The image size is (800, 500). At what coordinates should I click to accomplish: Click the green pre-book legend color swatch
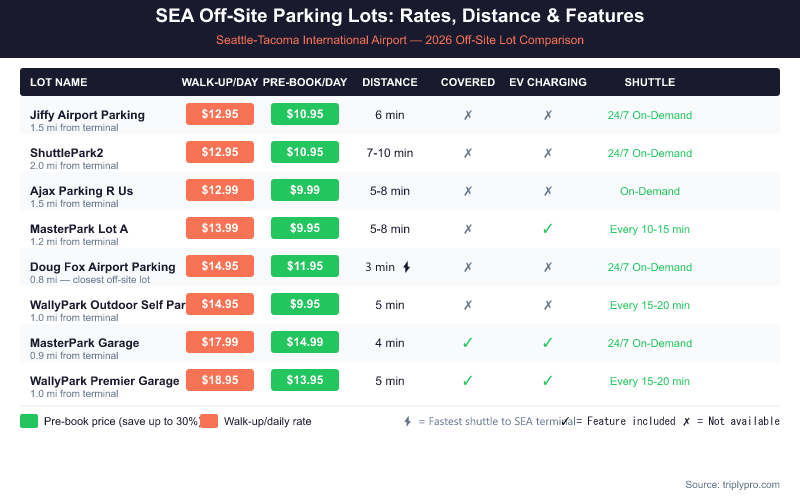29,421
